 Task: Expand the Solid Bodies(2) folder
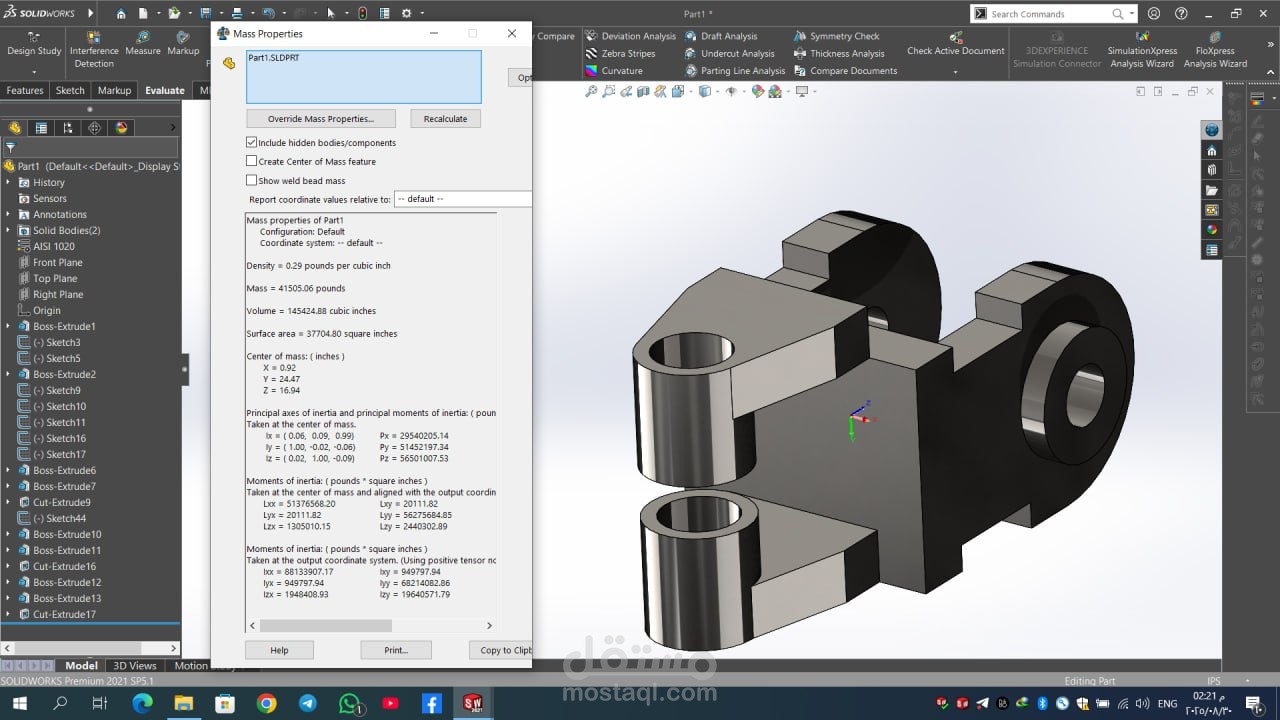pyautogui.click(x=9, y=231)
